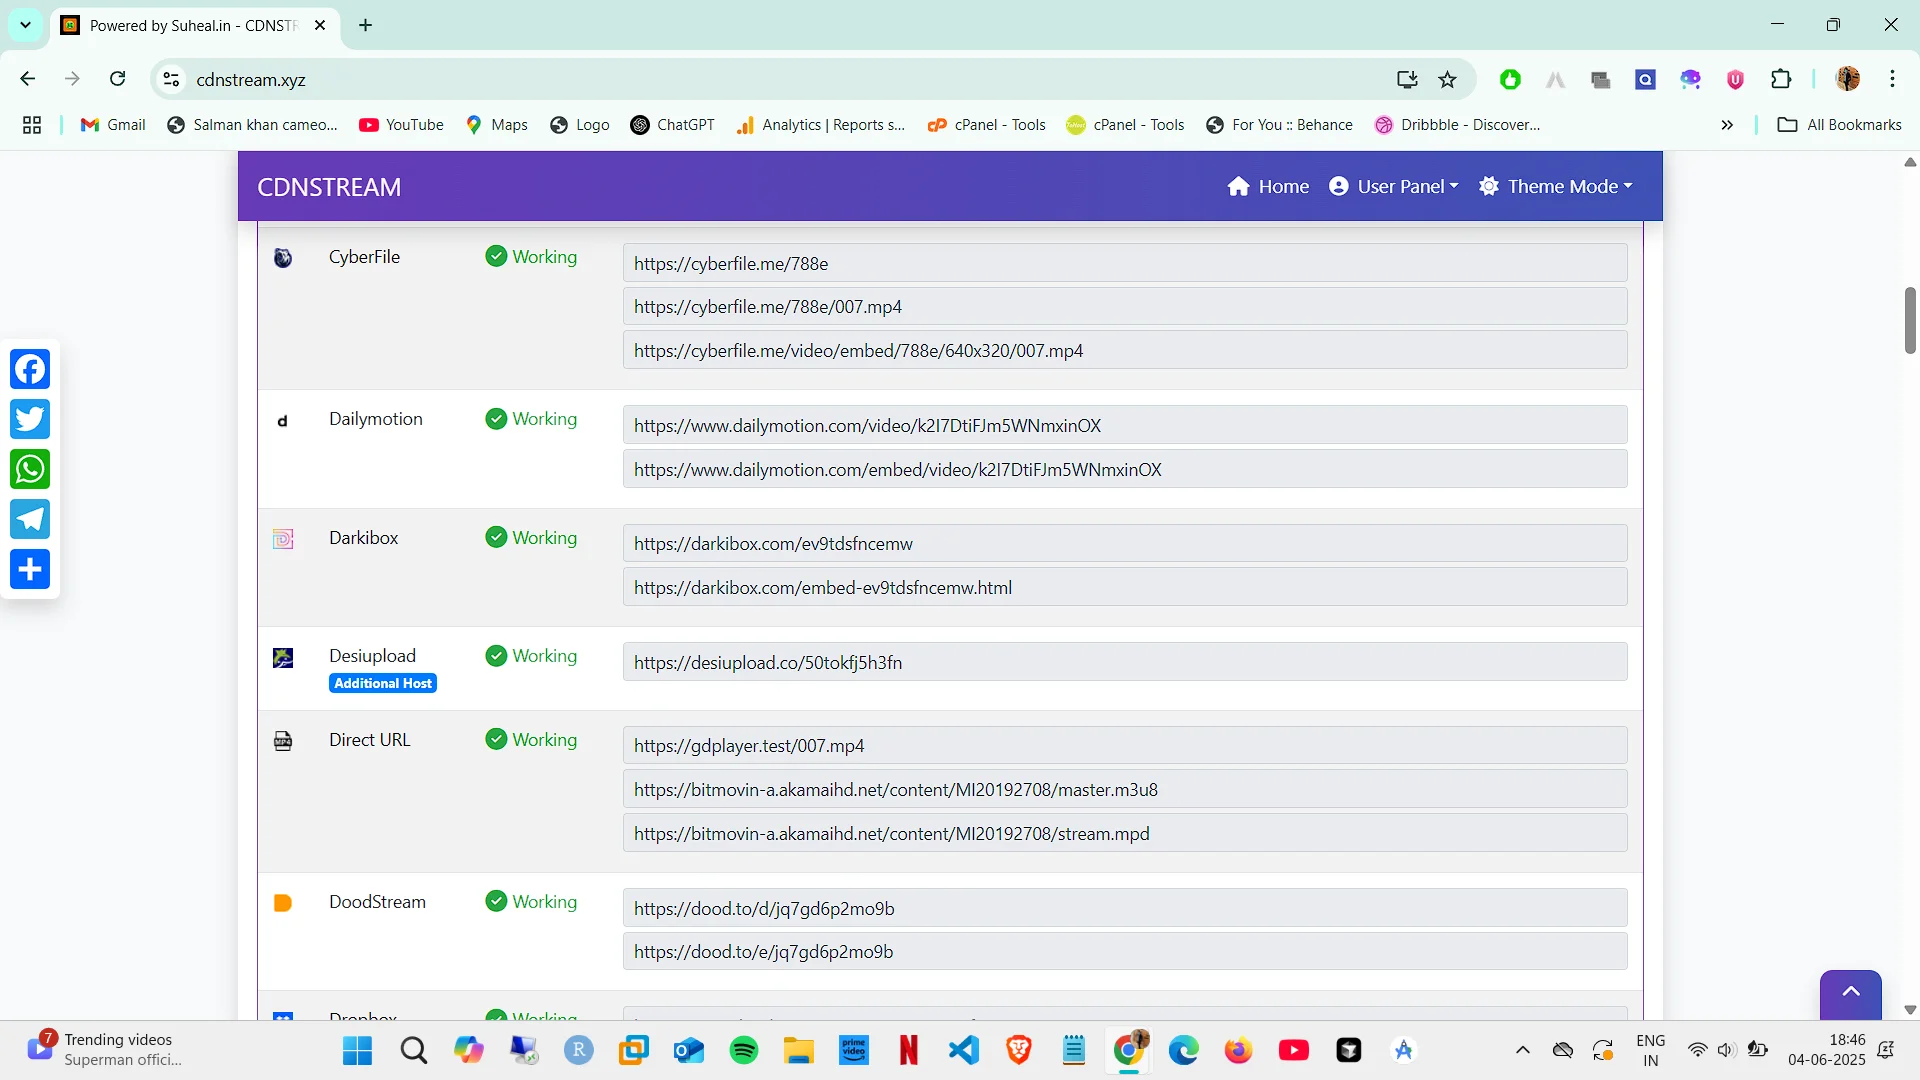Viewport: 1920px width, 1080px height.
Task: Reload the cdnstream.xyz page
Action: tap(118, 79)
